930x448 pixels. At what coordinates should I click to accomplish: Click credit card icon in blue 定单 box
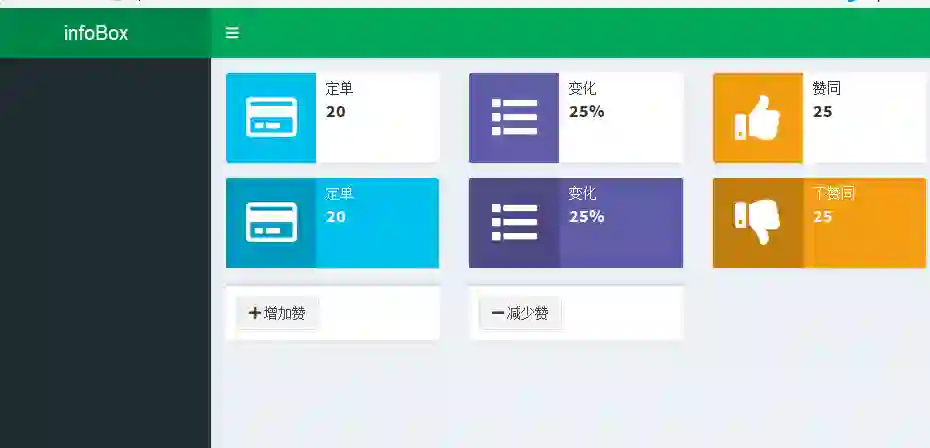click(271, 222)
